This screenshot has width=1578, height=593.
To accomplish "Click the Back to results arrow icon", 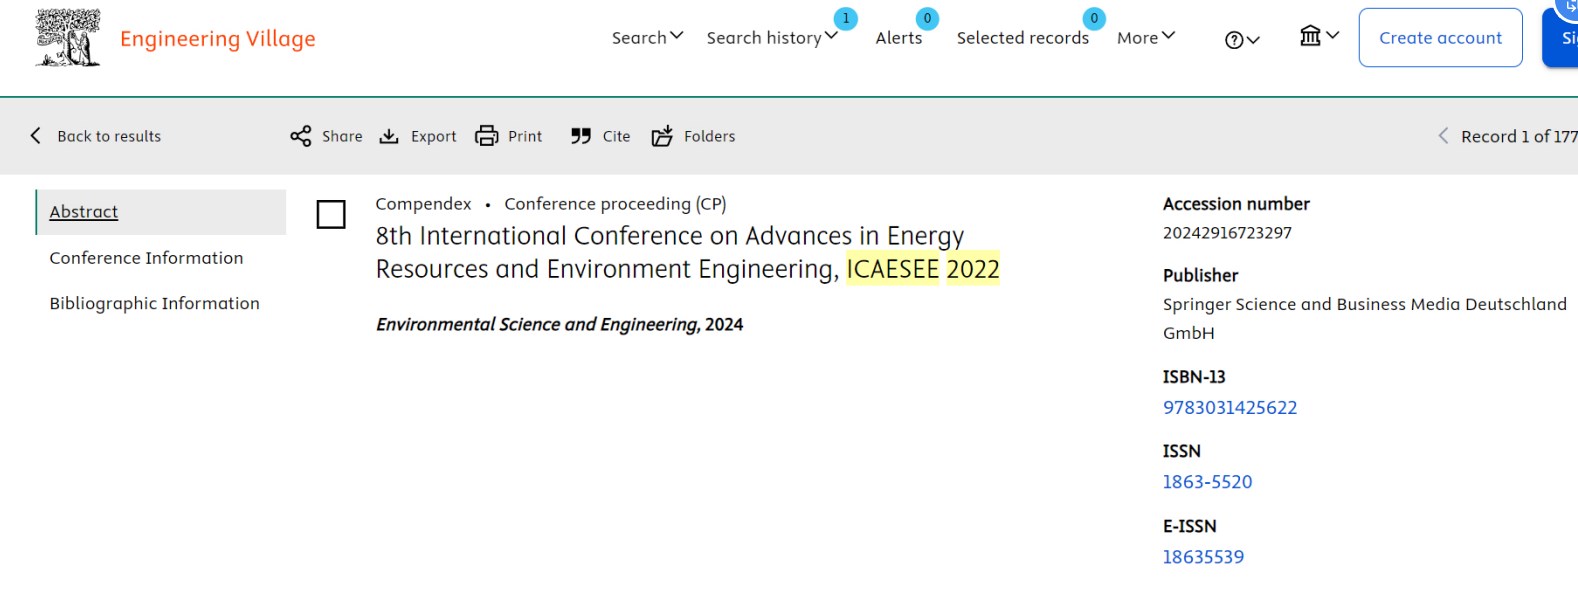I will [36, 135].
